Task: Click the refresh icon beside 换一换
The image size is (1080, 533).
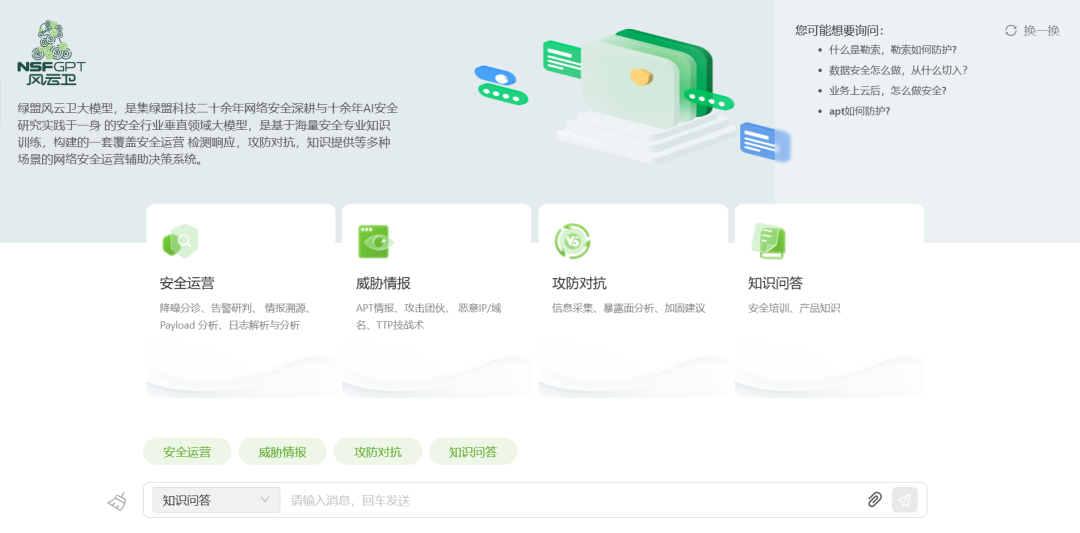Action: pyautogui.click(x=1010, y=30)
